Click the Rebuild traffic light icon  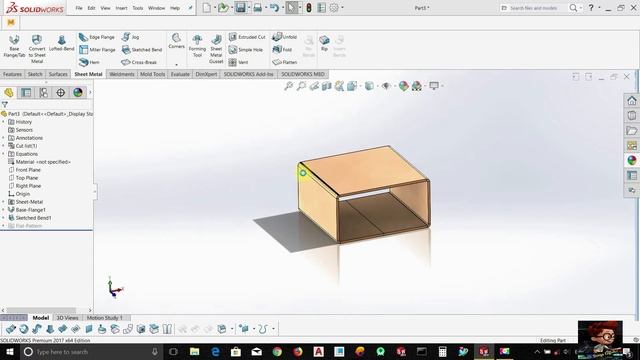click(x=309, y=8)
